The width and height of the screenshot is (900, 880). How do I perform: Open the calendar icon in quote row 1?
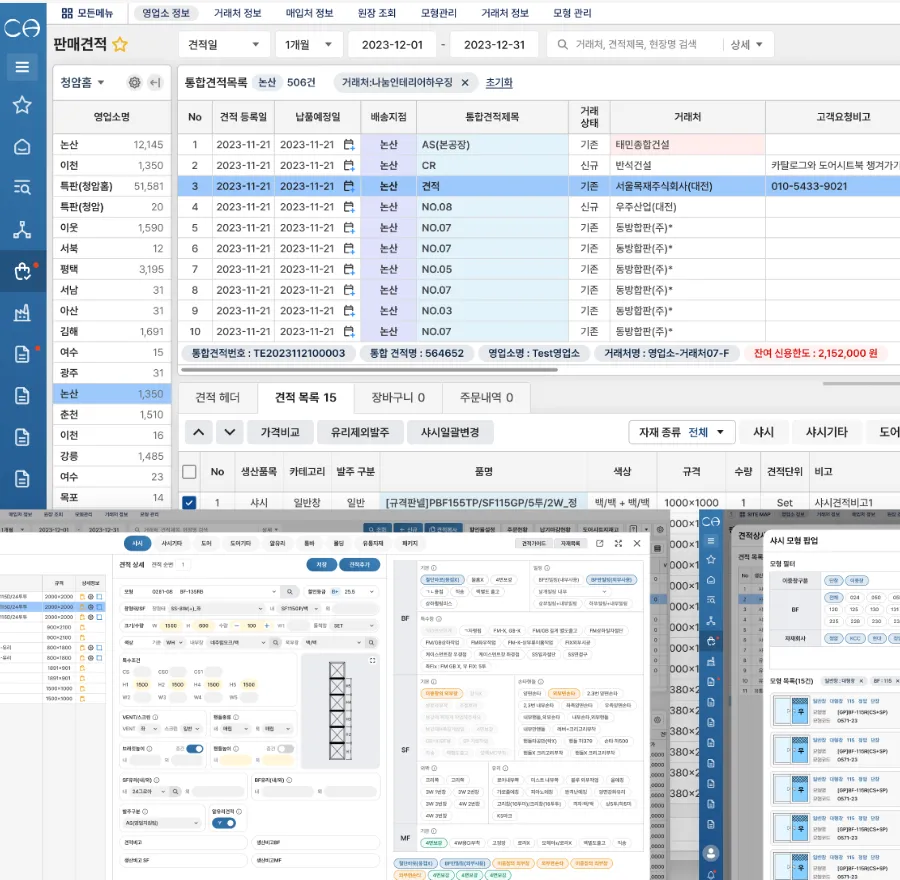(348, 145)
